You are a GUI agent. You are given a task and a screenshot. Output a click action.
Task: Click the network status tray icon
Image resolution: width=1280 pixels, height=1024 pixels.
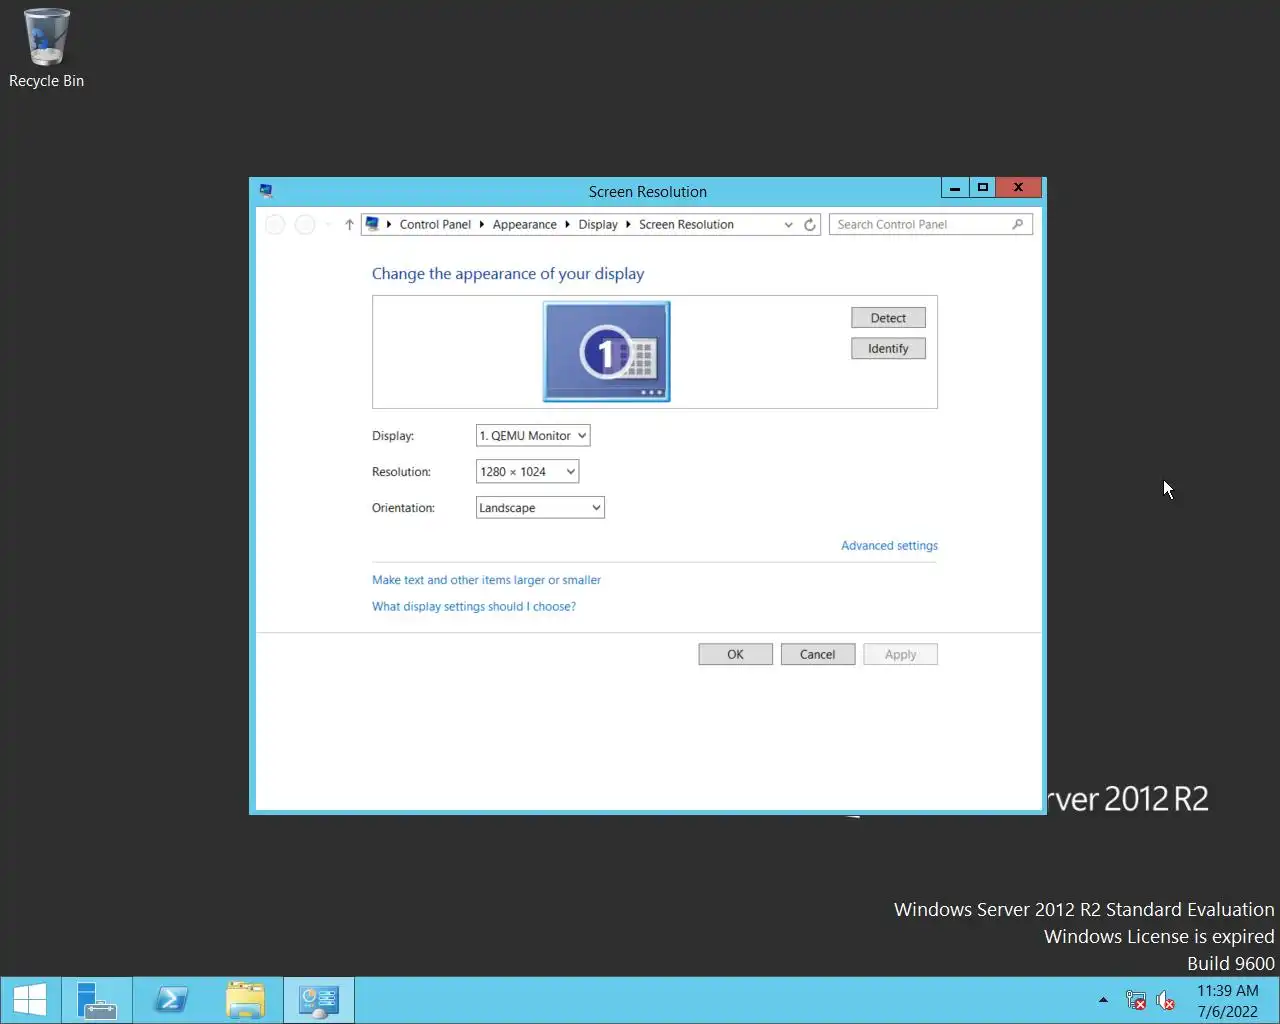[x=1136, y=1000]
